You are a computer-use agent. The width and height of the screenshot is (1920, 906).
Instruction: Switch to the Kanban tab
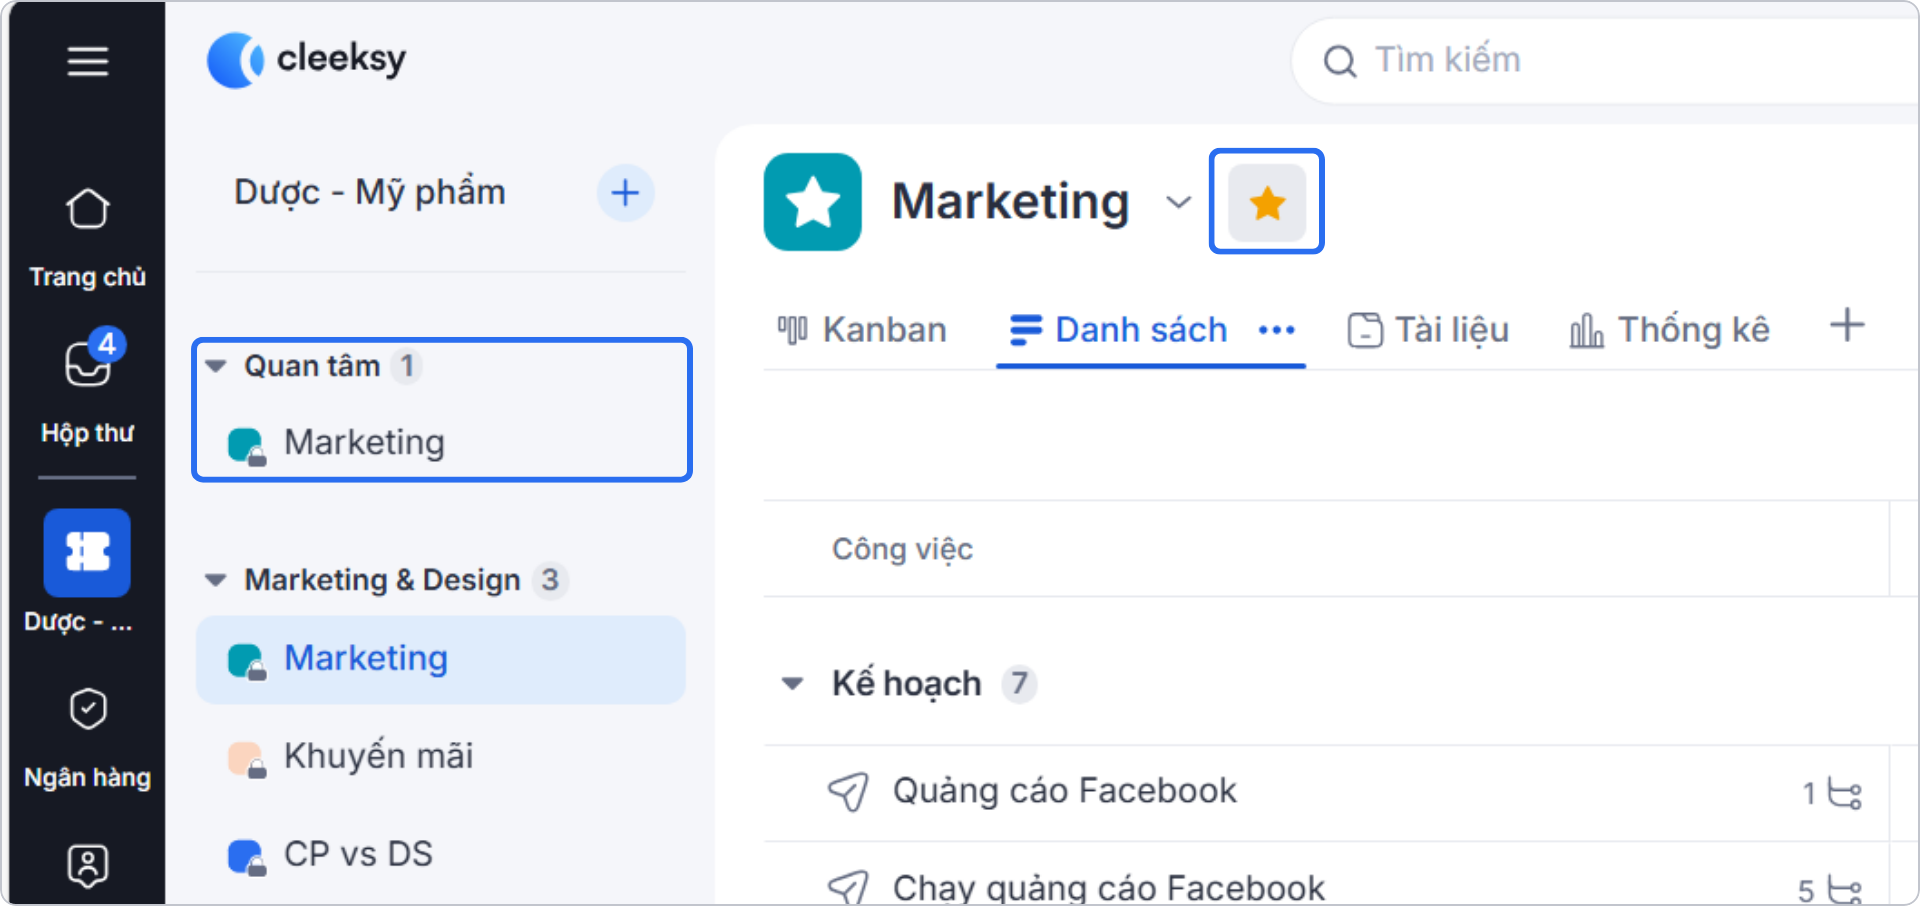pyautogui.click(x=861, y=330)
